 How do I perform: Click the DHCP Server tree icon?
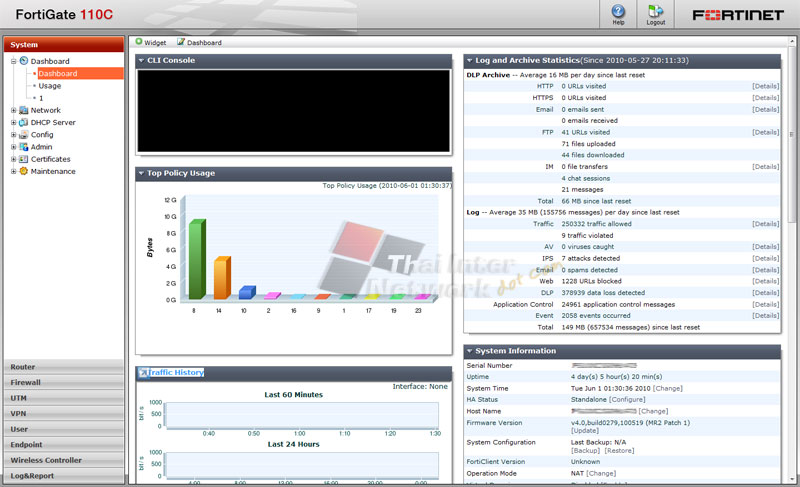tap(23, 122)
